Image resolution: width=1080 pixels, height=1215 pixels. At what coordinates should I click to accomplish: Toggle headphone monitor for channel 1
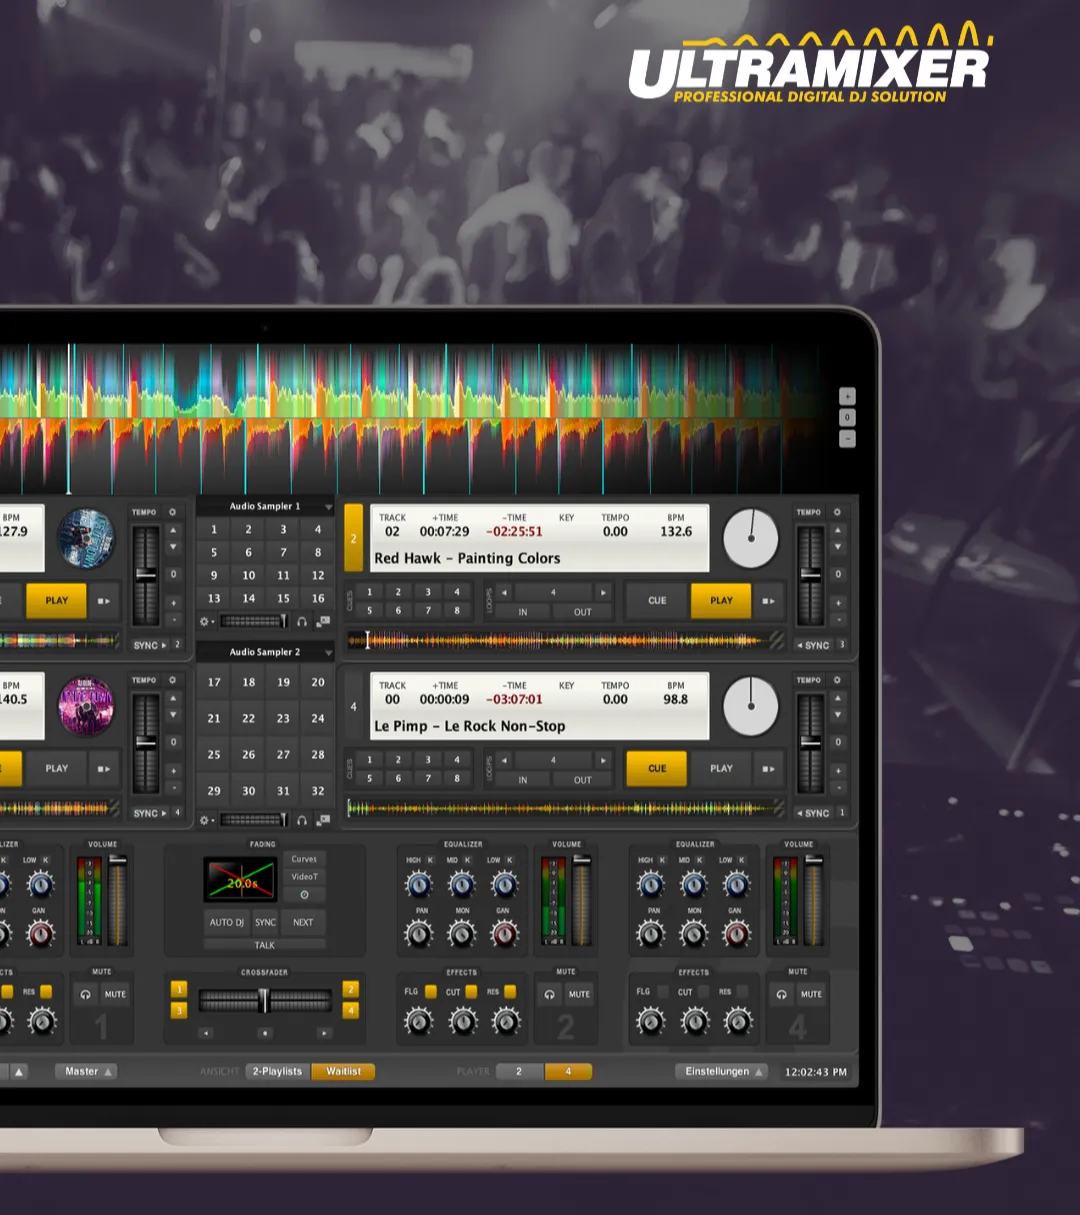(x=85, y=994)
